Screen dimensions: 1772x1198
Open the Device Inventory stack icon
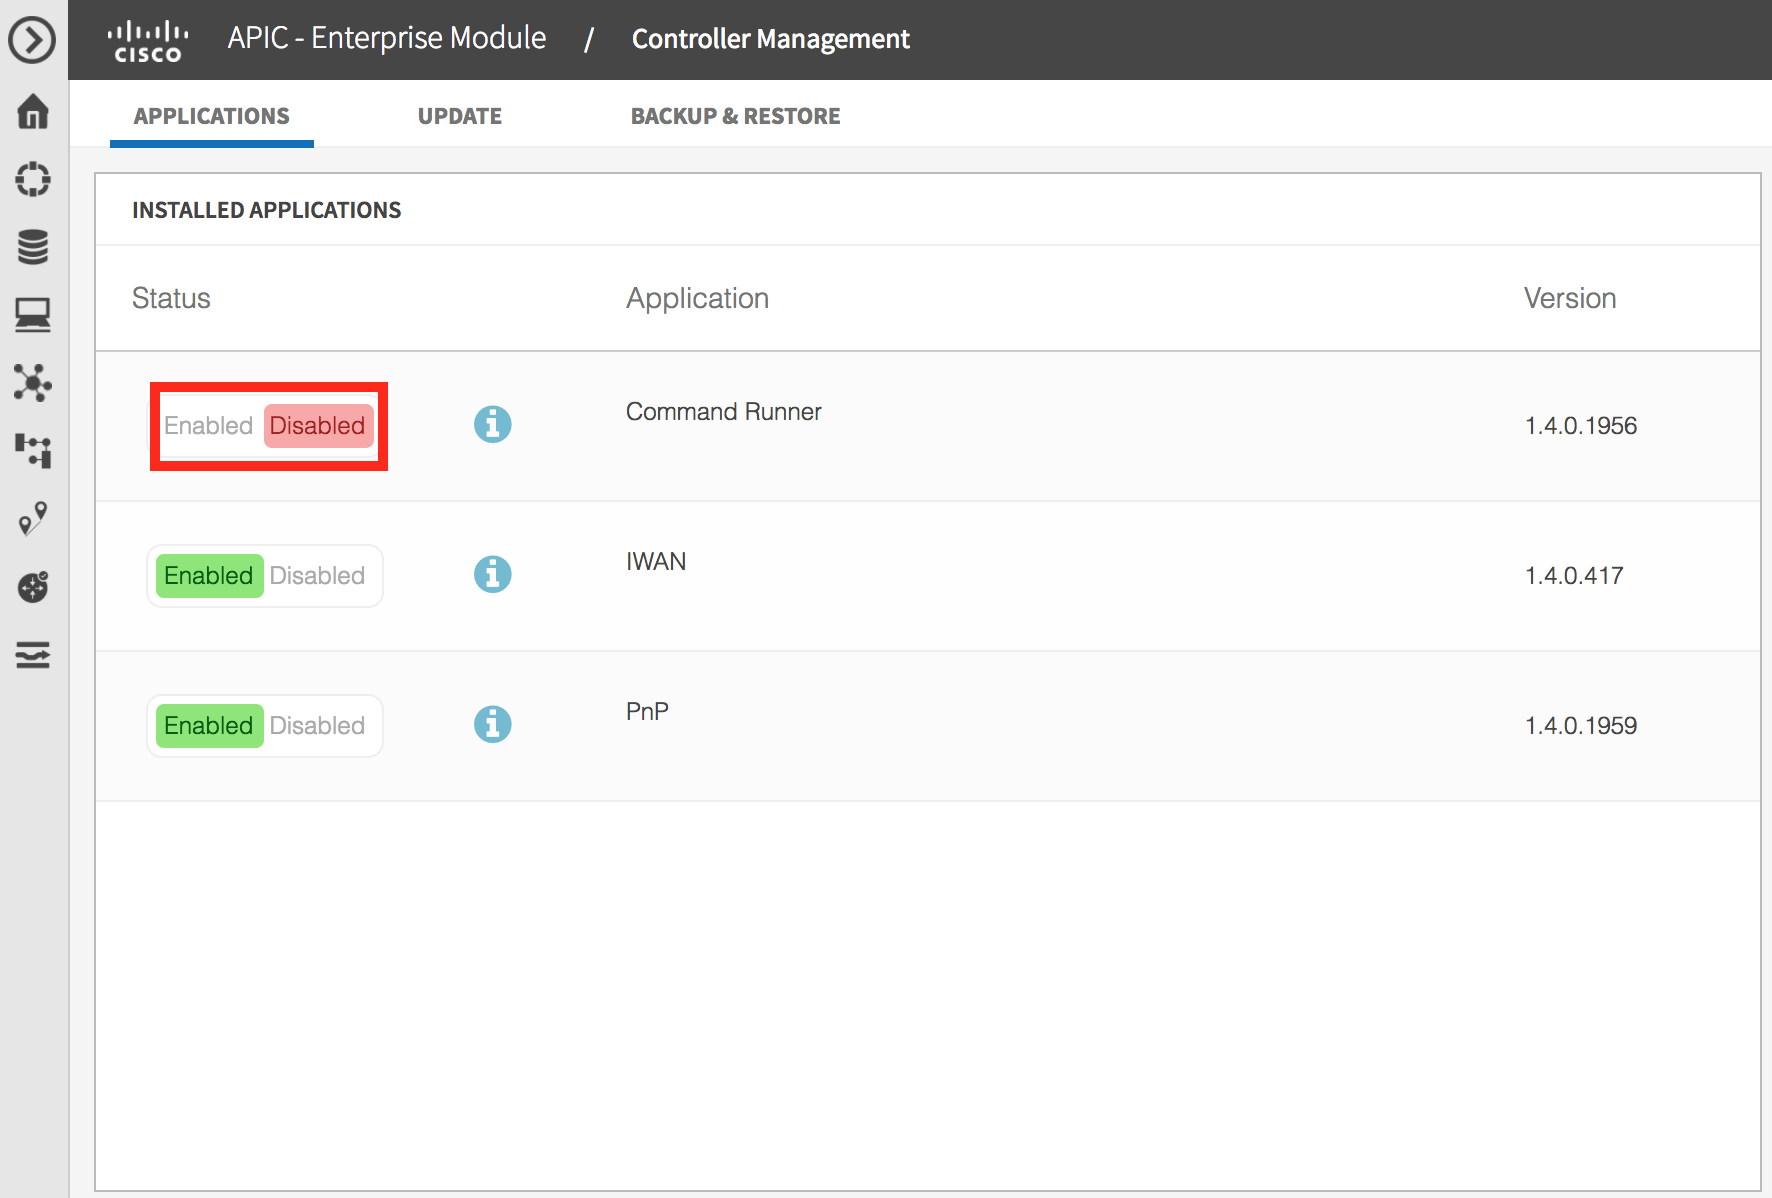click(x=33, y=247)
